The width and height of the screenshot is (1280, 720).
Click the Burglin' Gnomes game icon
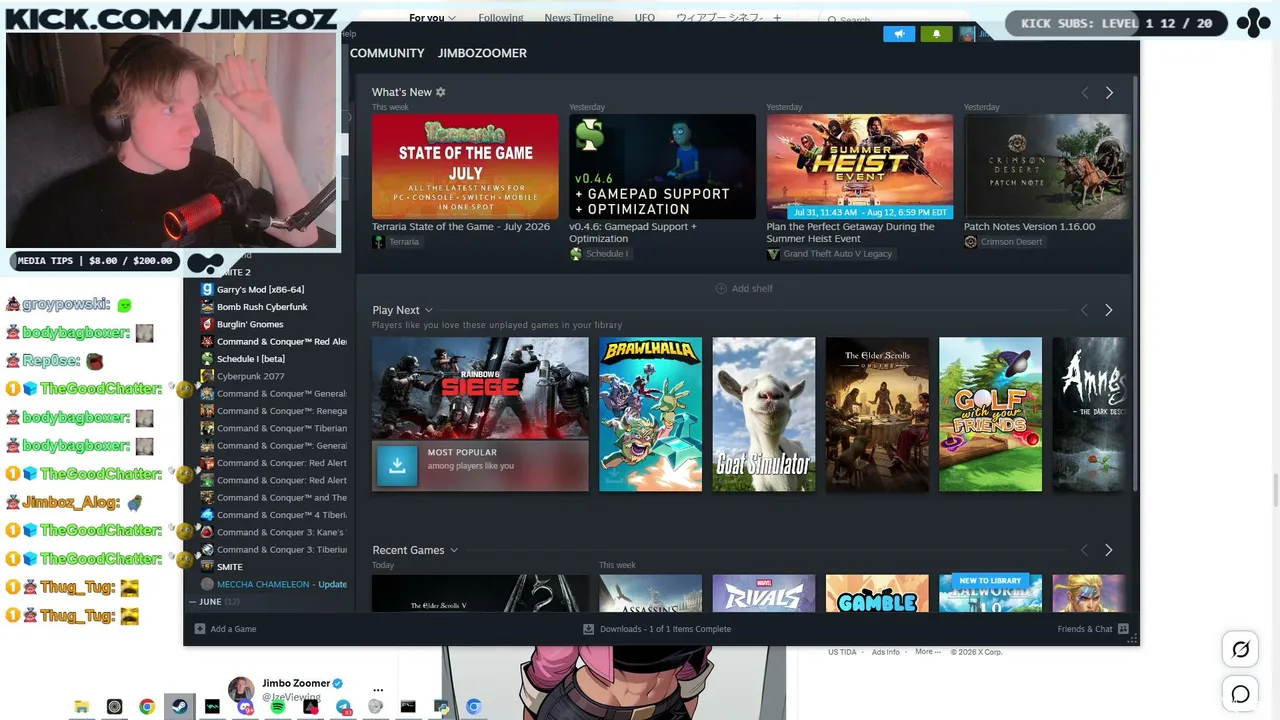(207, 324)
